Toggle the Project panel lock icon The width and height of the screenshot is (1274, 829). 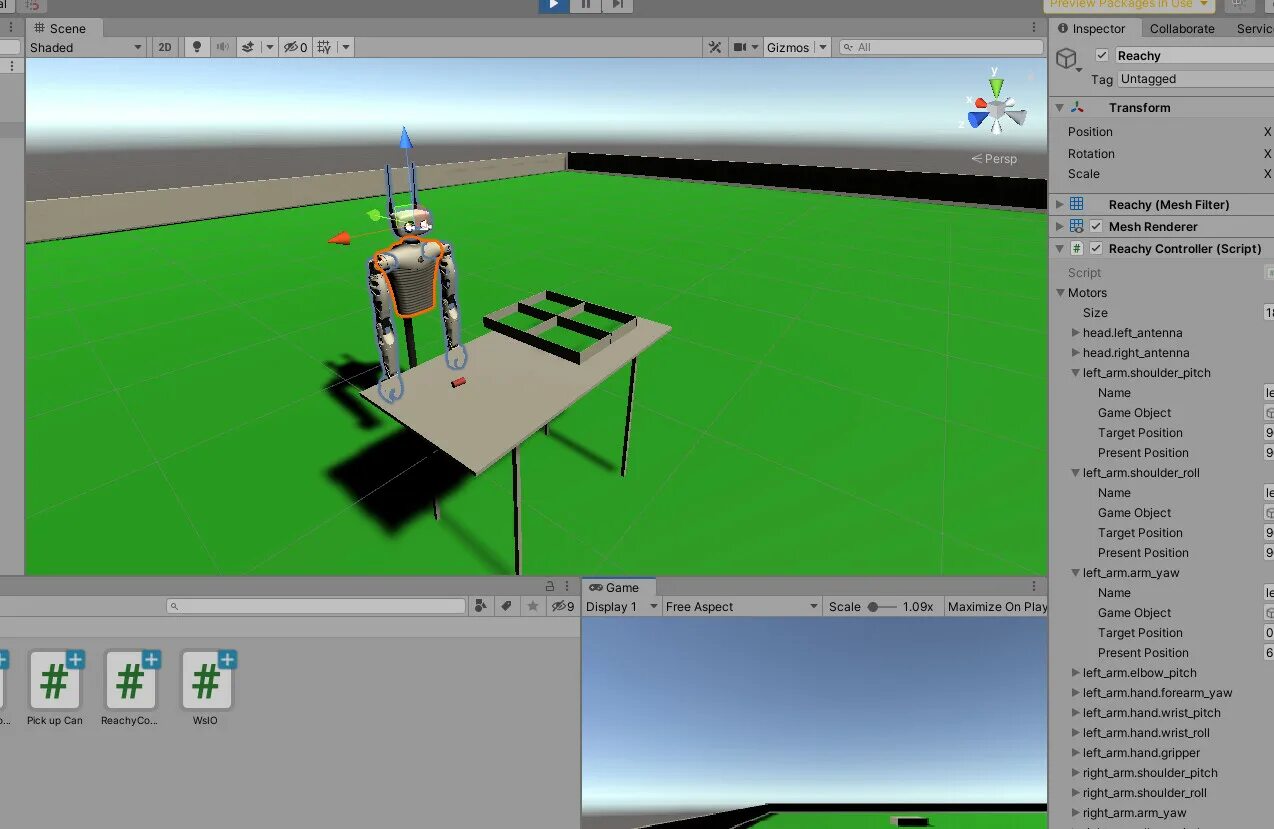(x=549, y=586)
